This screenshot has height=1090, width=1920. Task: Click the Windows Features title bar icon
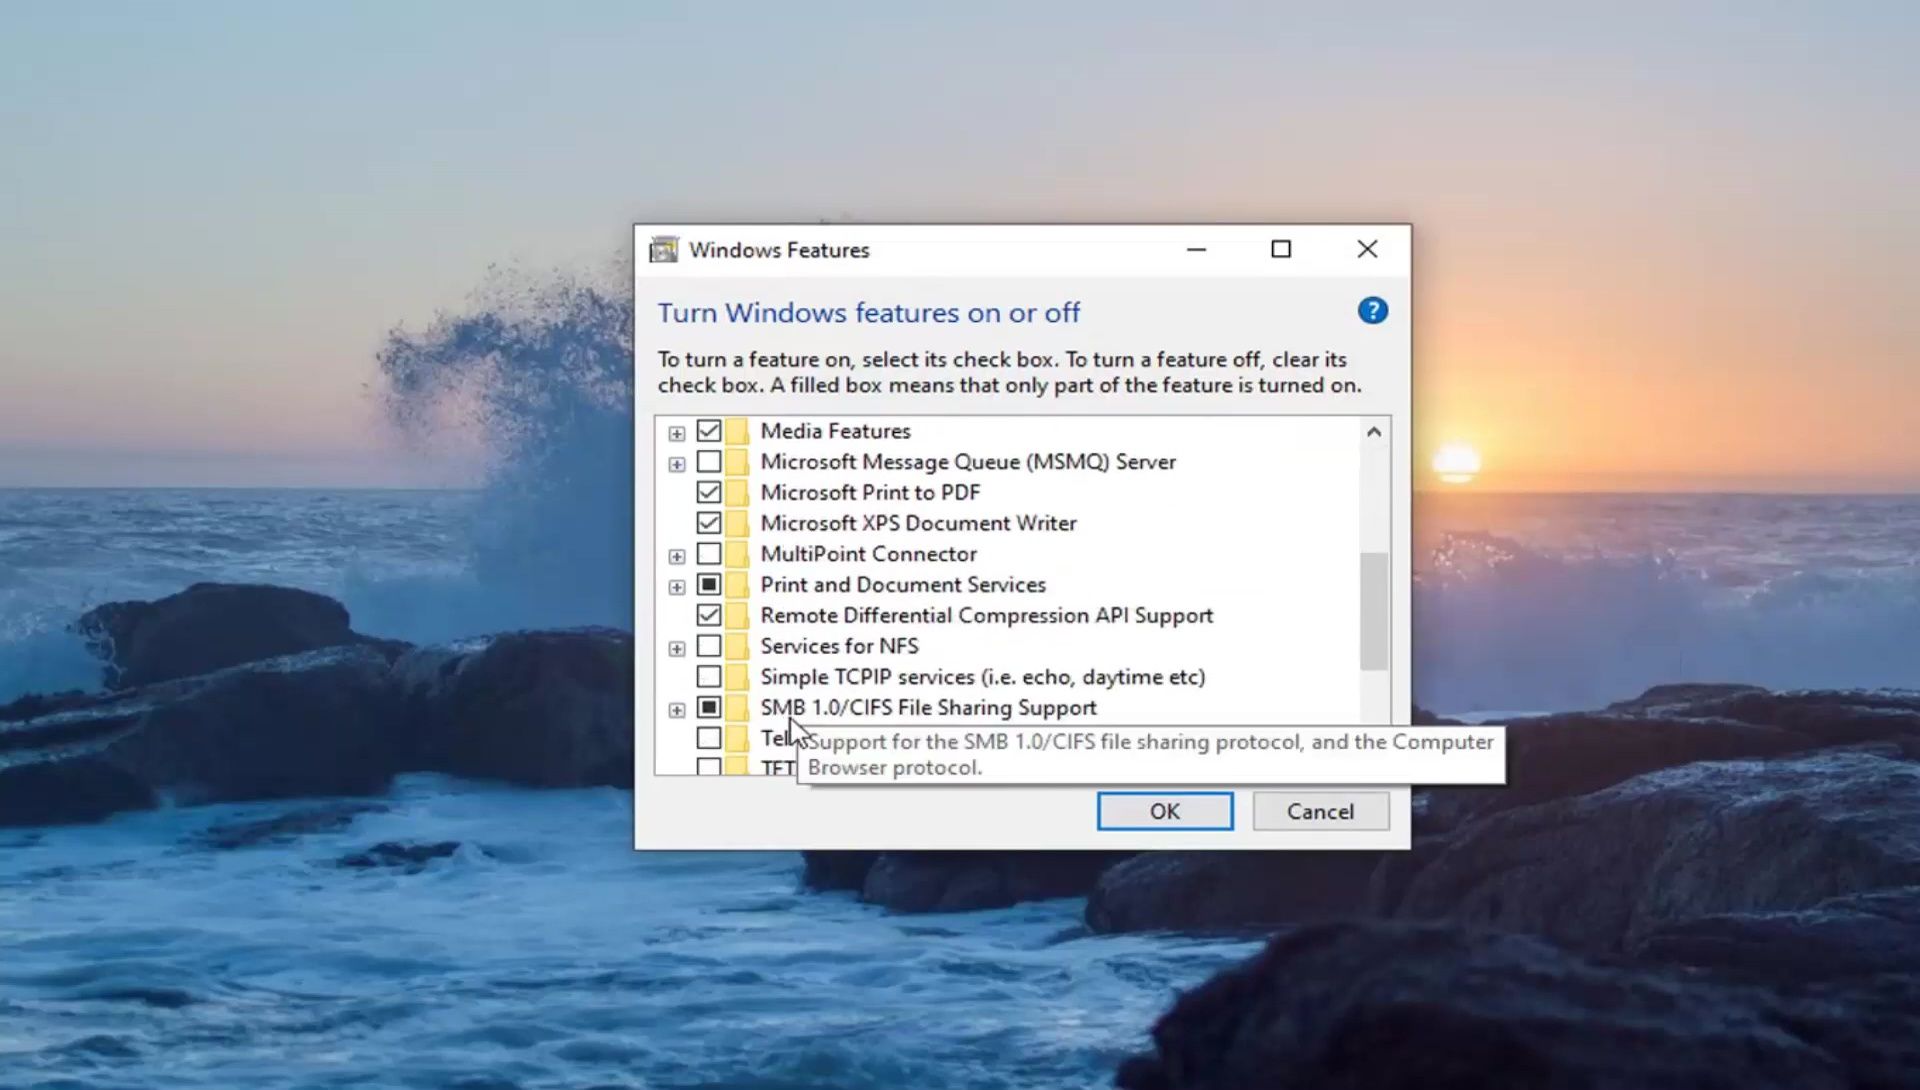(x=664, y=250)
